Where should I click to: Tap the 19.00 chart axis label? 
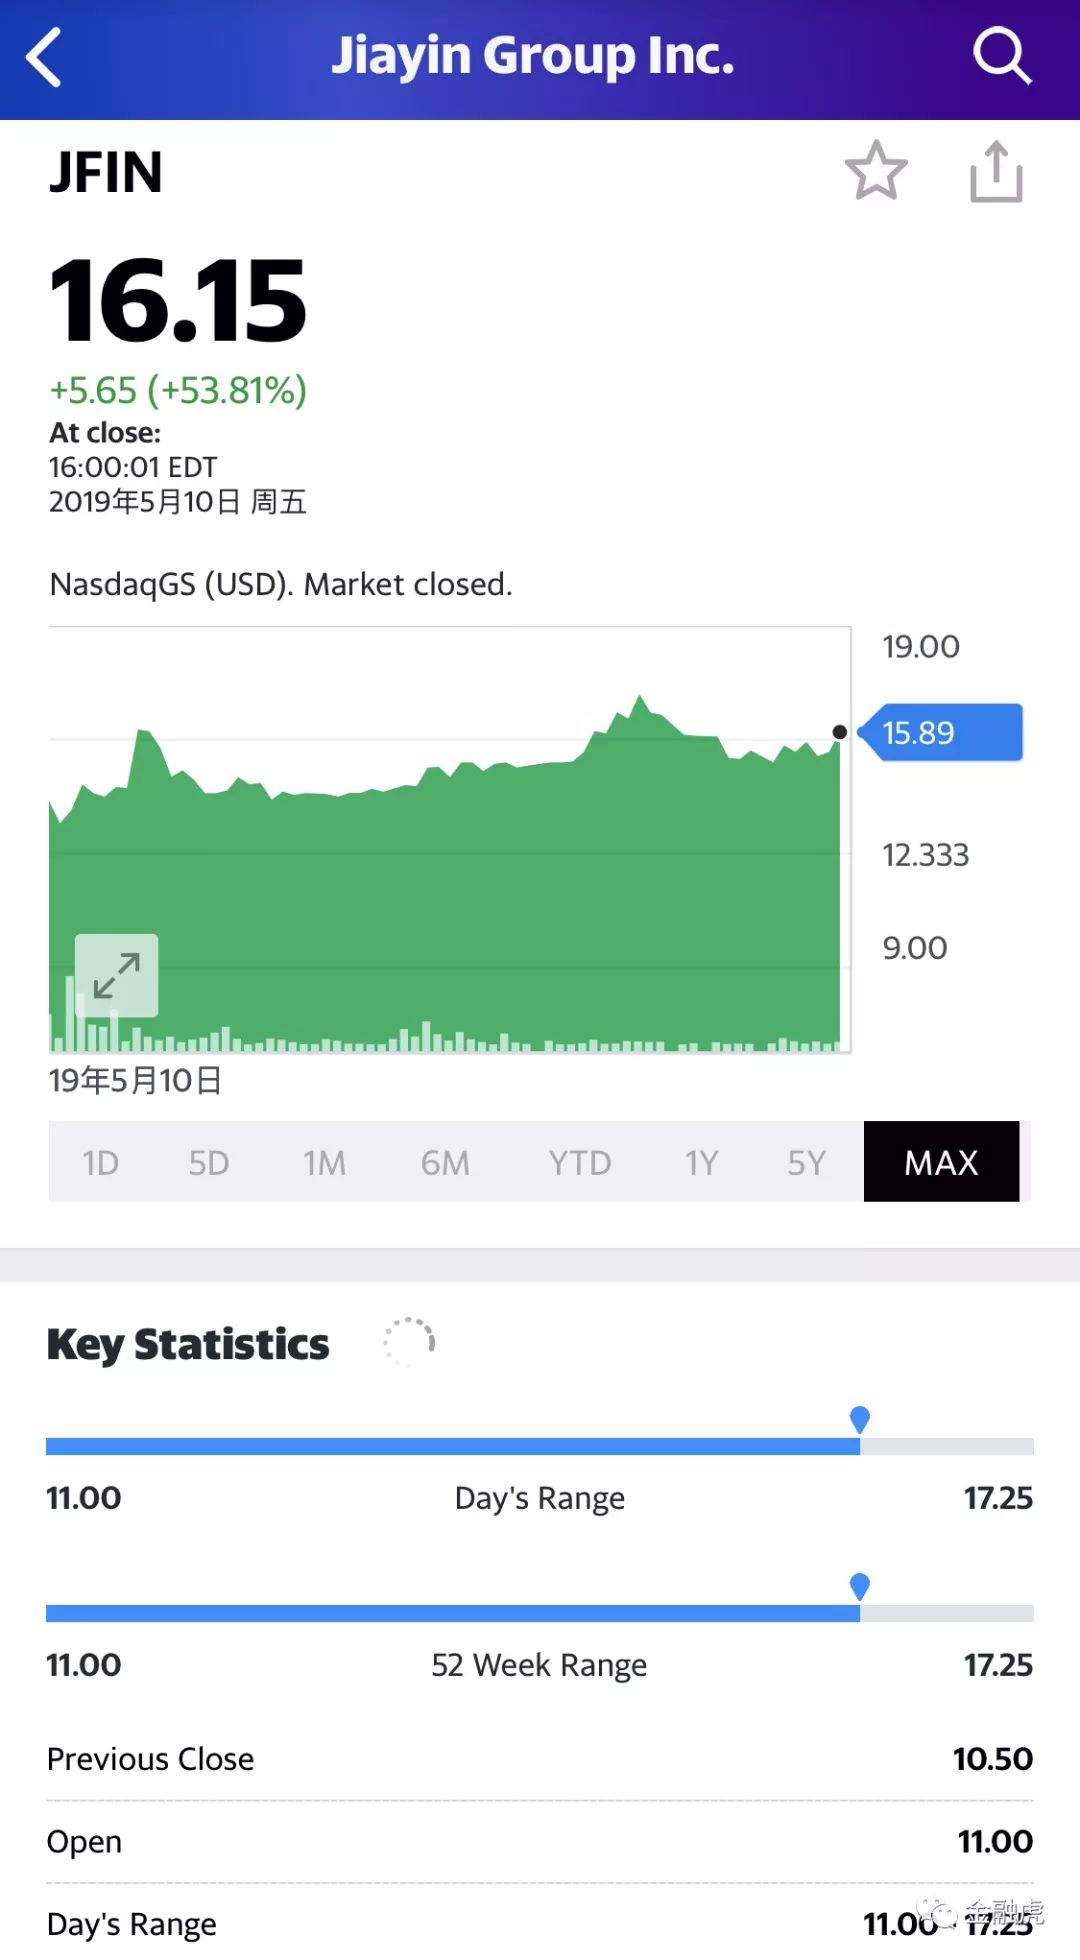(921, 647)
